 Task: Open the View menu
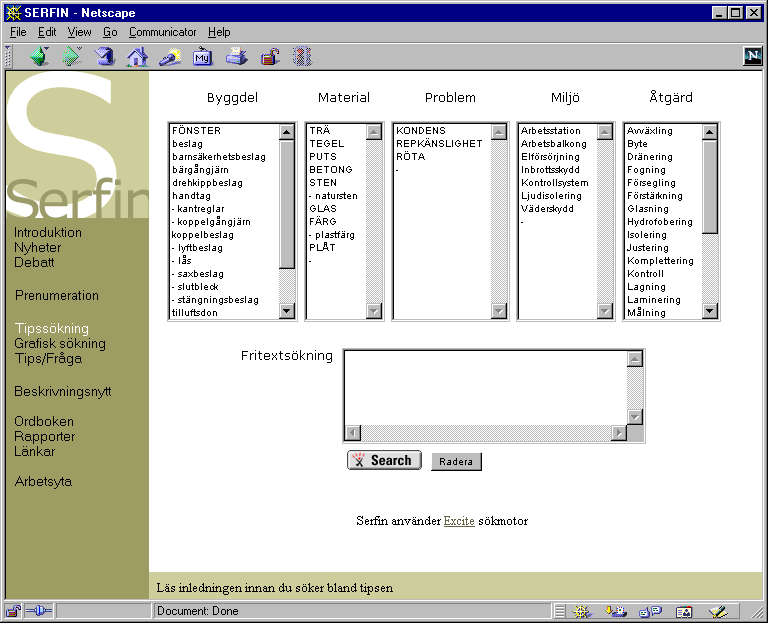pos(79,32)
